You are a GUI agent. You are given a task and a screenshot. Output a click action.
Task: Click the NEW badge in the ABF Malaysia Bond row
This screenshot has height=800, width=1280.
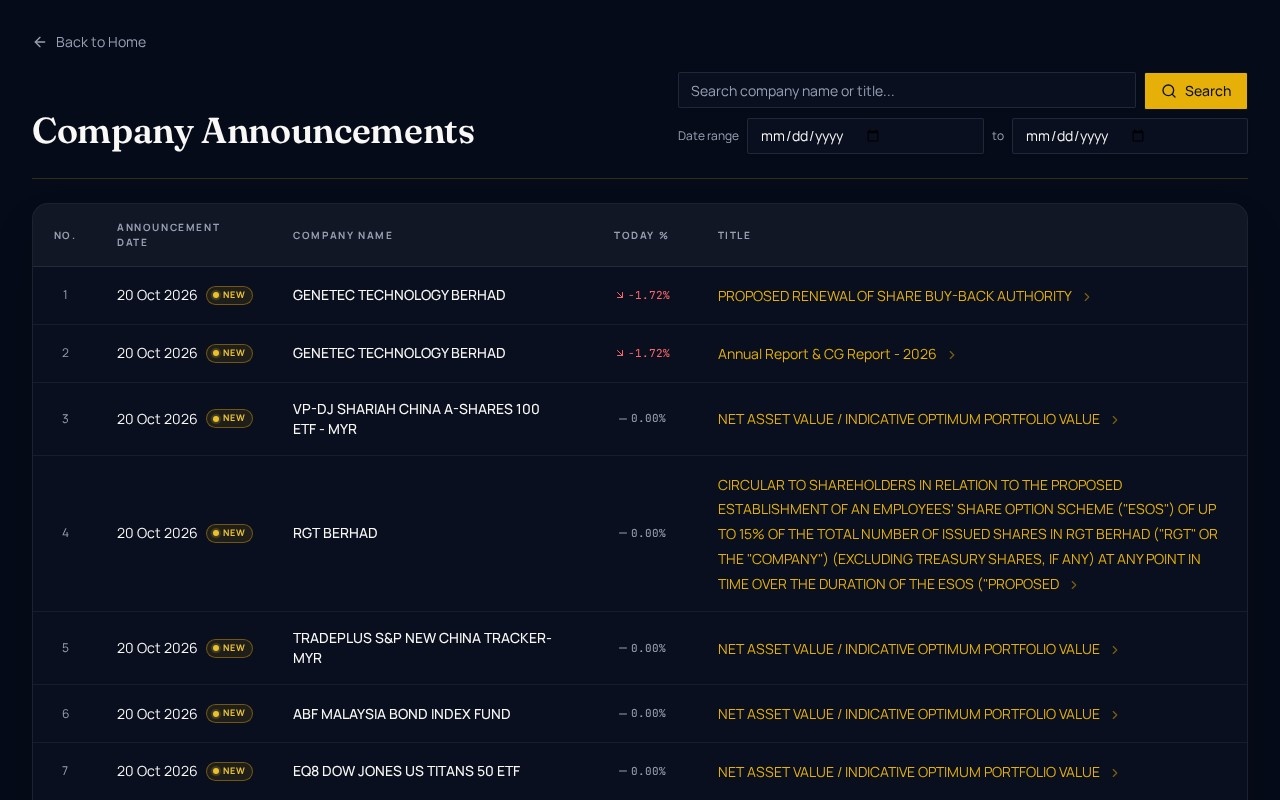[229, 713]
